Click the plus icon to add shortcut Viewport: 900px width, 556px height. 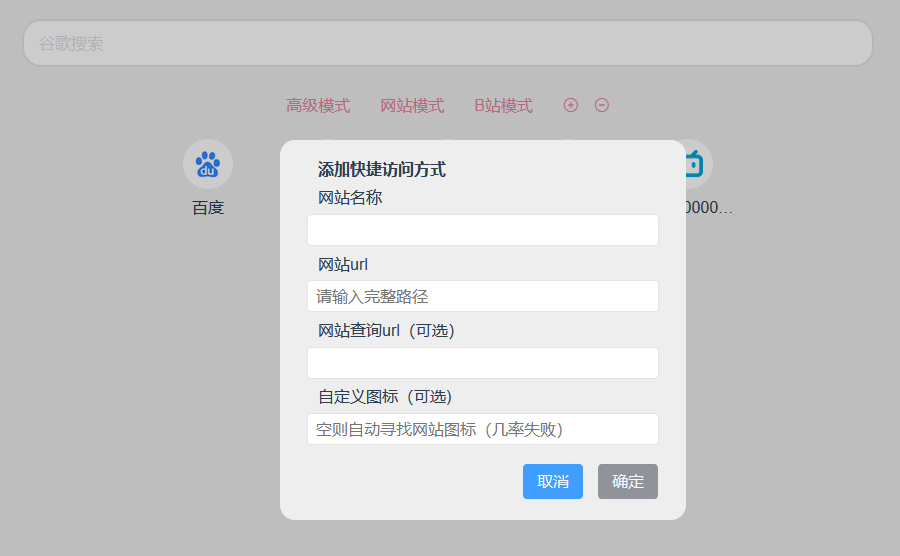pyautogui.click(x=571, y=105)
